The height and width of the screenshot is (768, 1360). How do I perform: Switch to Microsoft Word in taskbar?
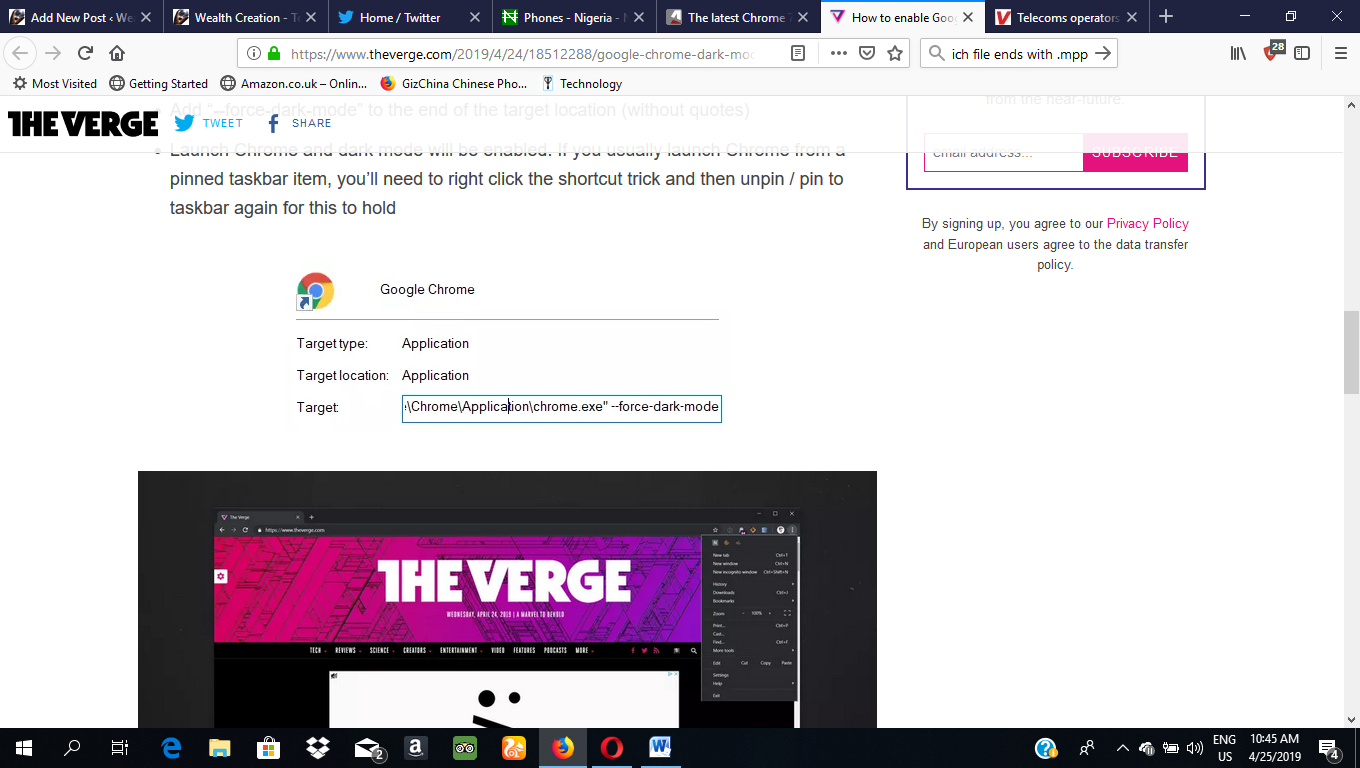(660, 748)
